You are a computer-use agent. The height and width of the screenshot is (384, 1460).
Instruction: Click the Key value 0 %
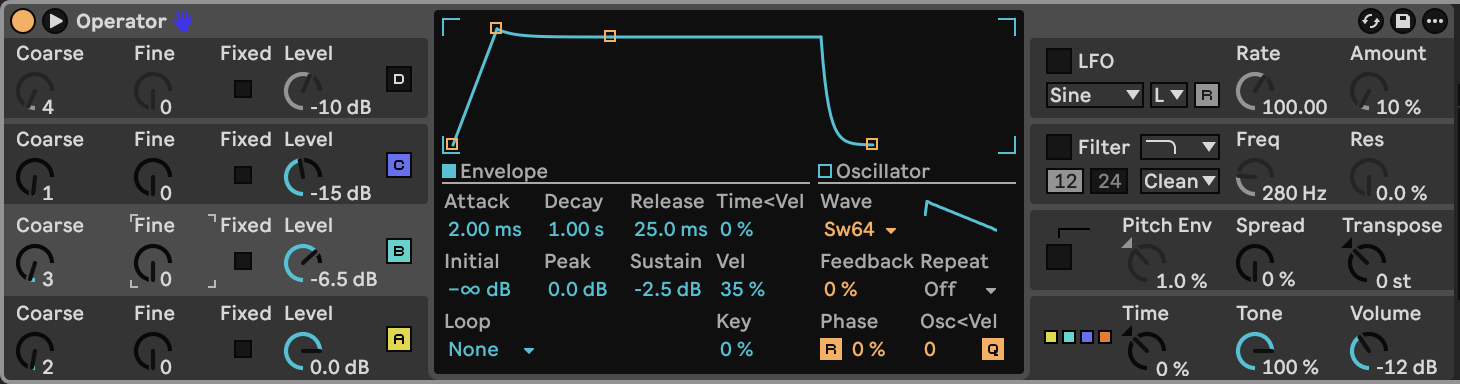(736, 349)
